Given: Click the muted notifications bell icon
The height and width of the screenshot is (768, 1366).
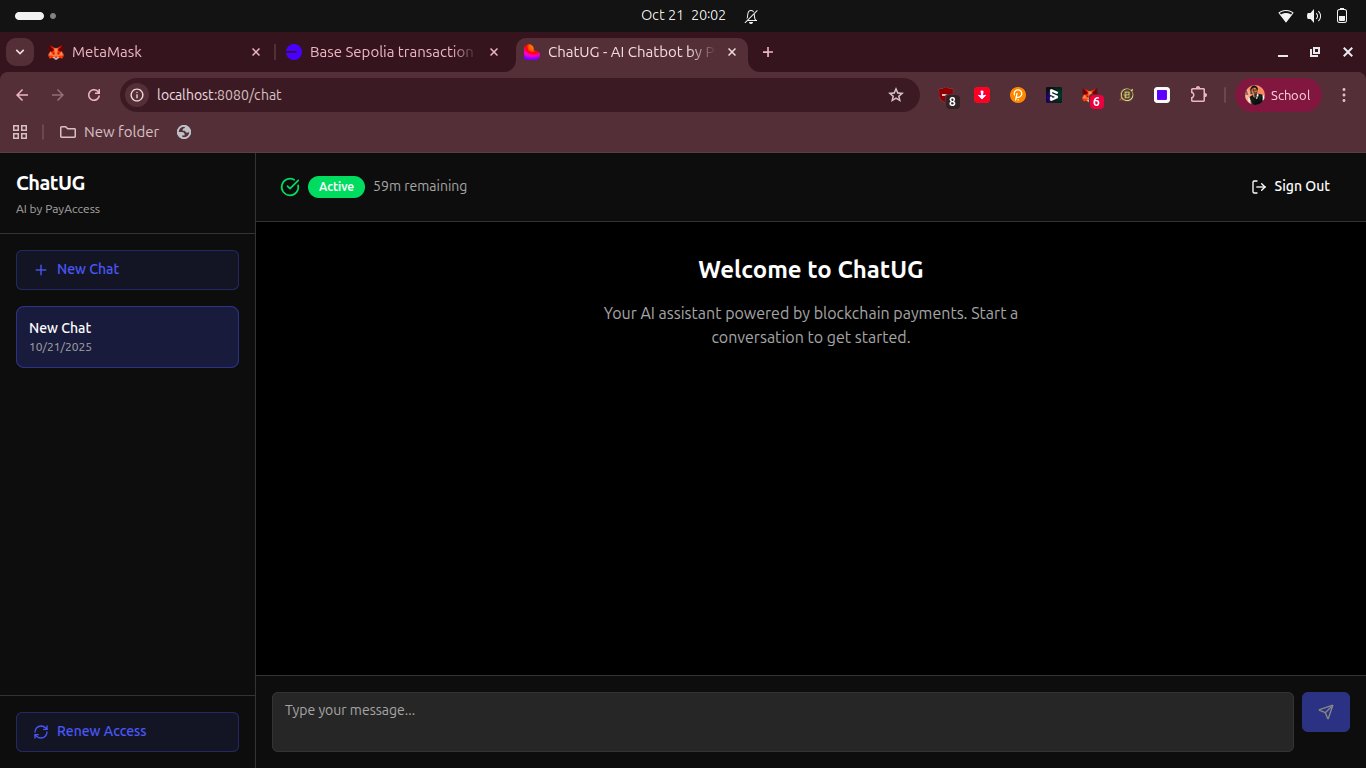Looking at the screenshot, I should (x=751, y=16).
